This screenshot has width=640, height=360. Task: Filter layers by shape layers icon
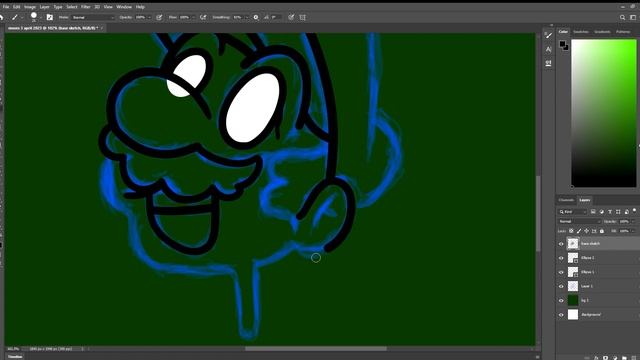pos(618,212)
